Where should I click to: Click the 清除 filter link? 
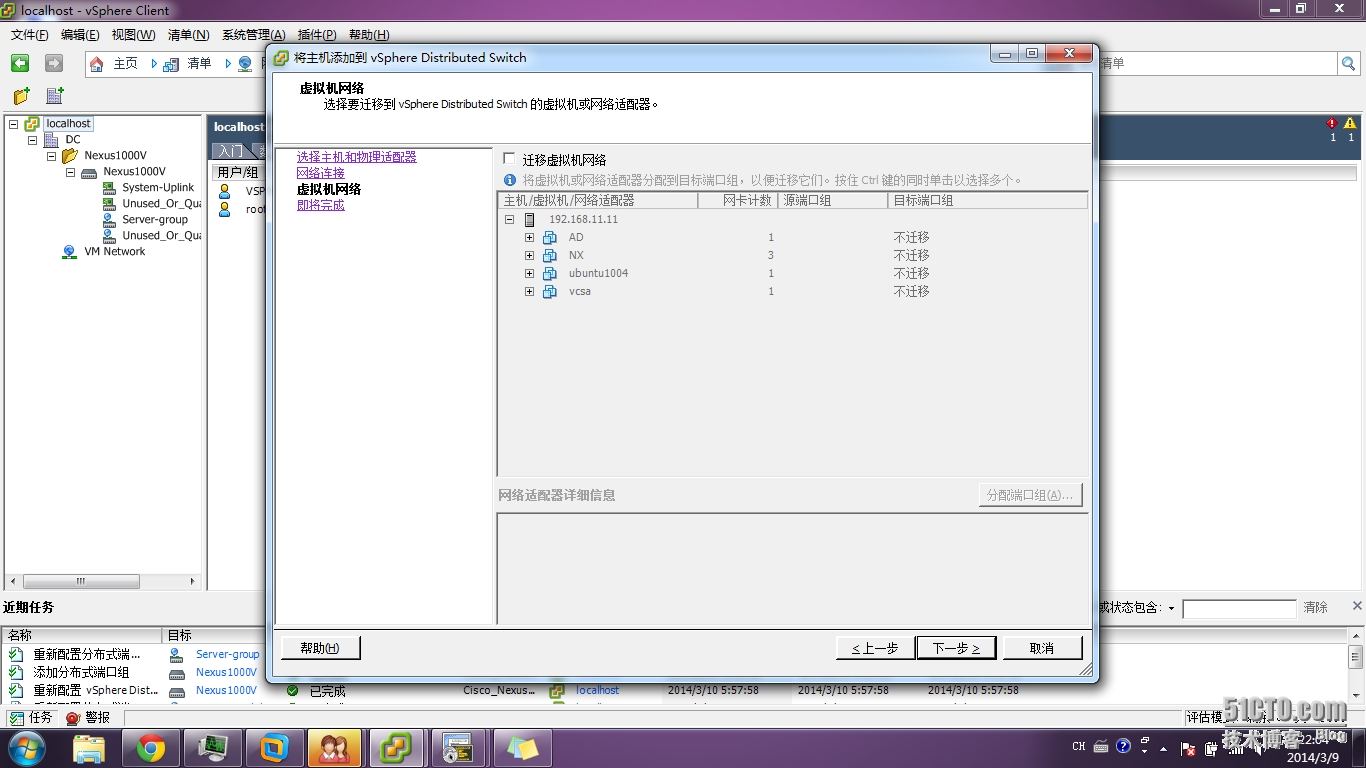point(1315,608)
